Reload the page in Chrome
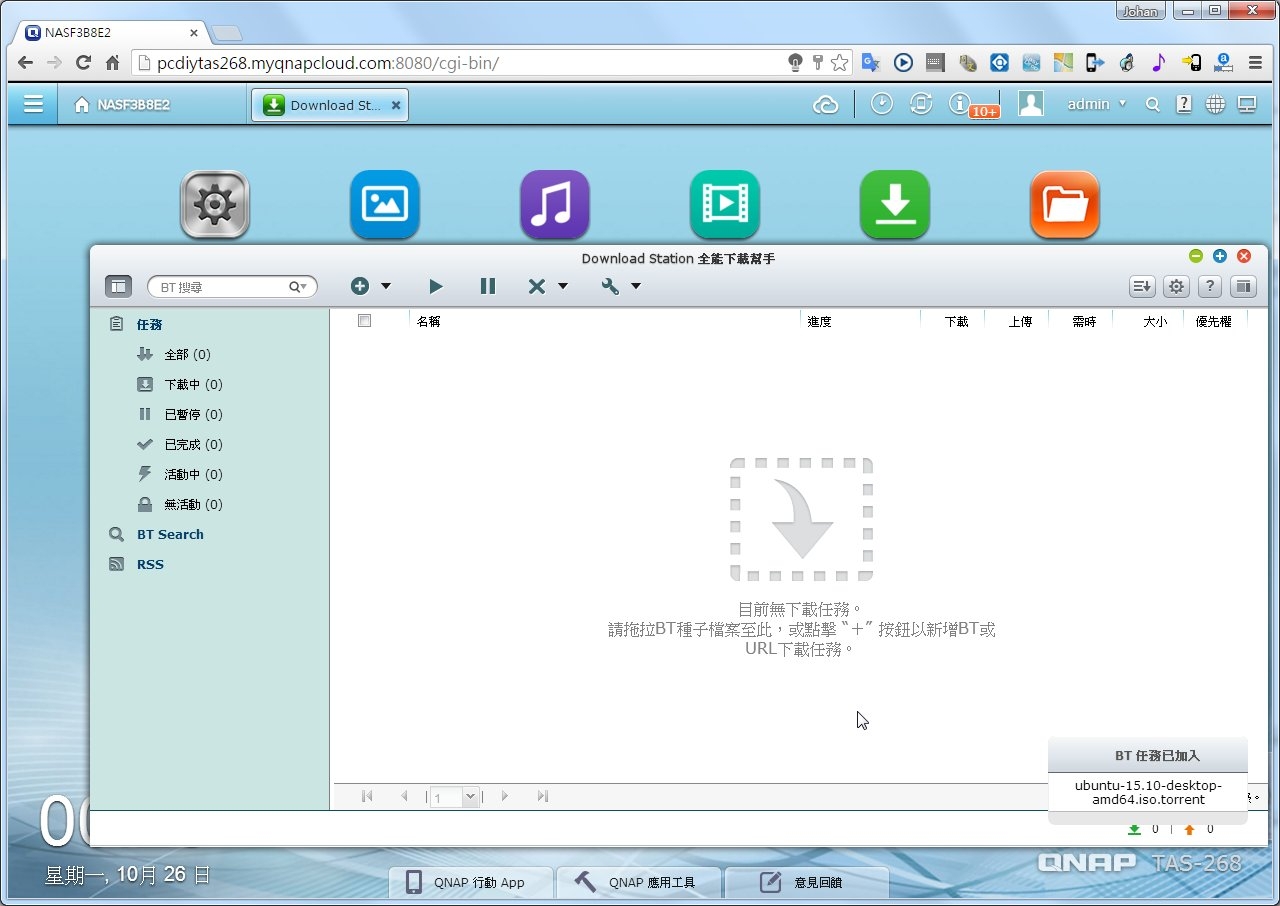 click(x=84, y=62)
